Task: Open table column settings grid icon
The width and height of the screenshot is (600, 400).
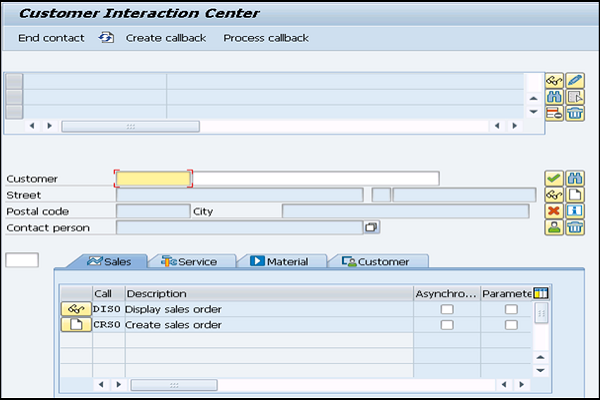Action: coord(541,293)
